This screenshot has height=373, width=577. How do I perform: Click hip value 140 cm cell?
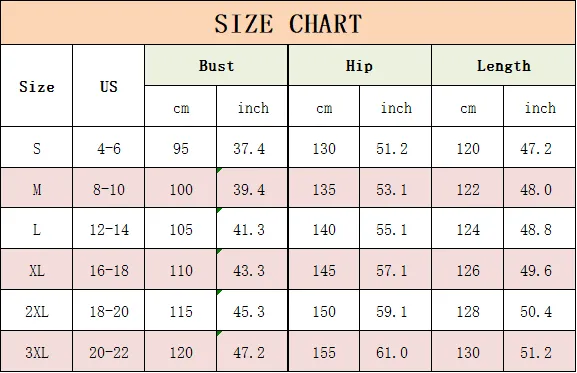click(x=324, y=229)
